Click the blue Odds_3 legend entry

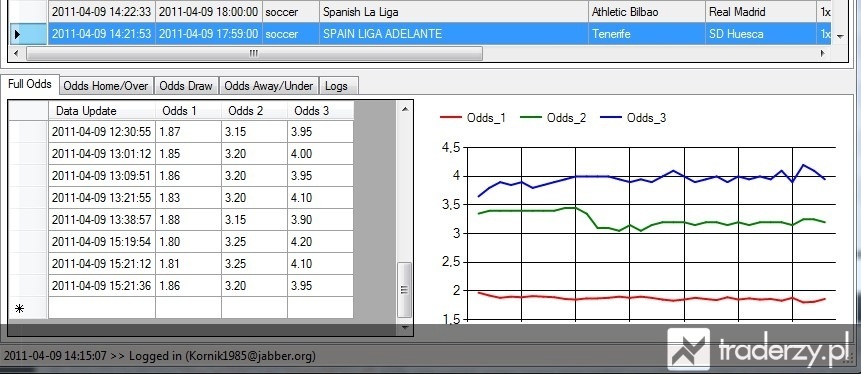(x=633, y=118)
